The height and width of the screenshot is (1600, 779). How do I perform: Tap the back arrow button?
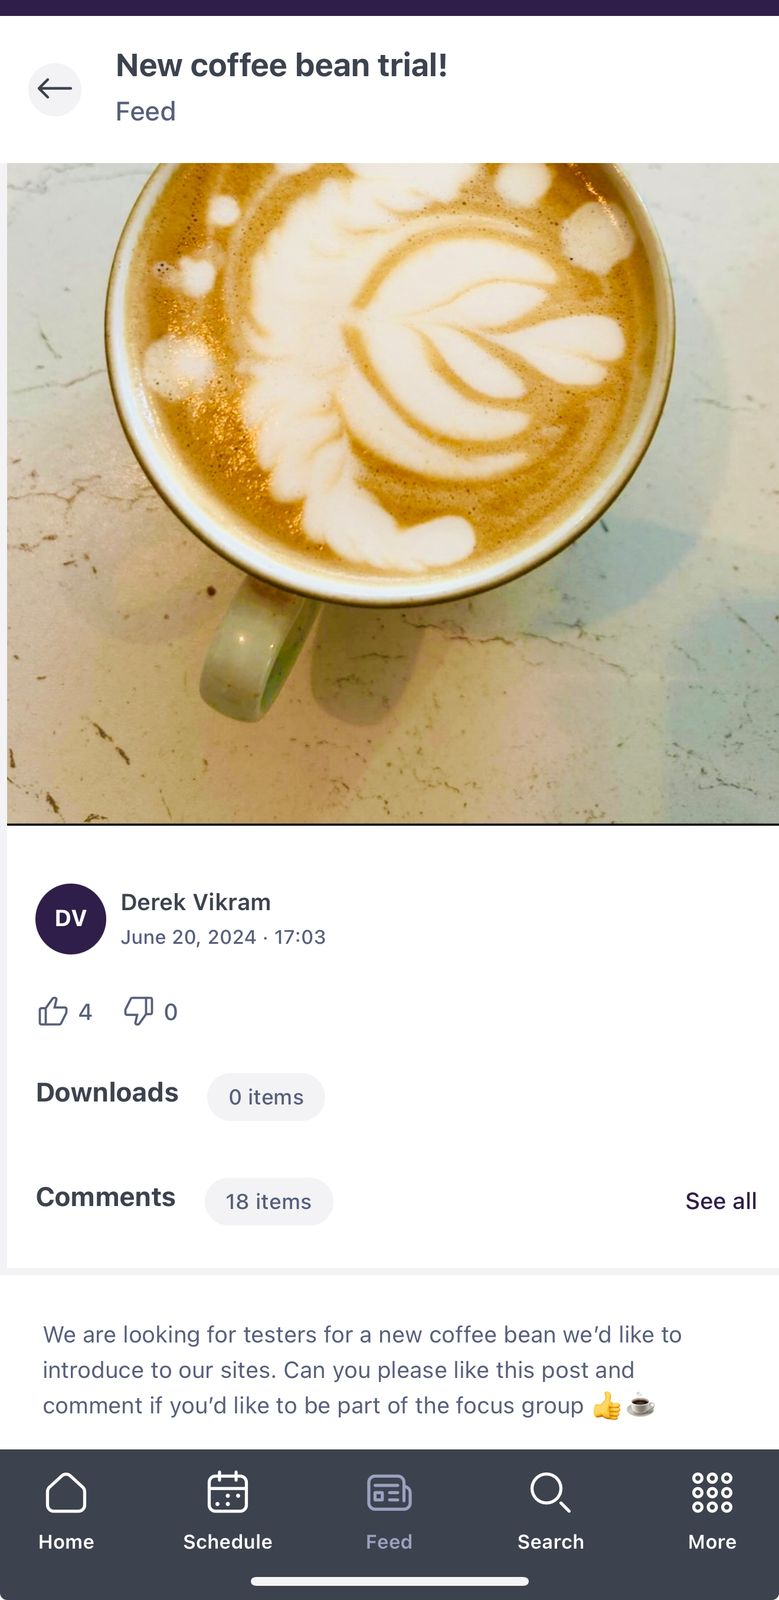(54, 89)
